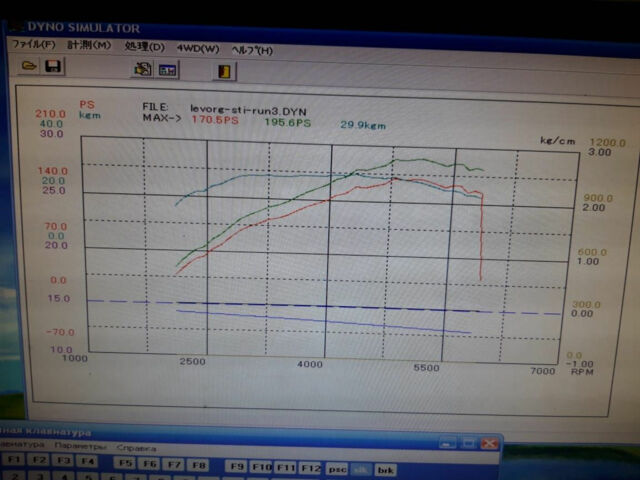Click the 2500 RPM axis label
The width and height of the screenshot is (640, 480).
[x=192, y=361]
